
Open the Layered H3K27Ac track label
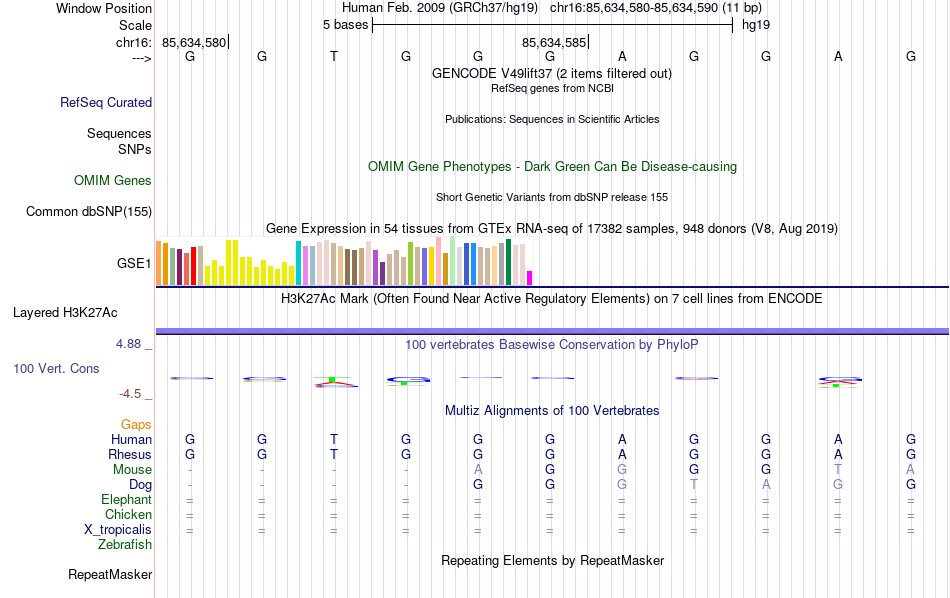click(x=65, y=313)
